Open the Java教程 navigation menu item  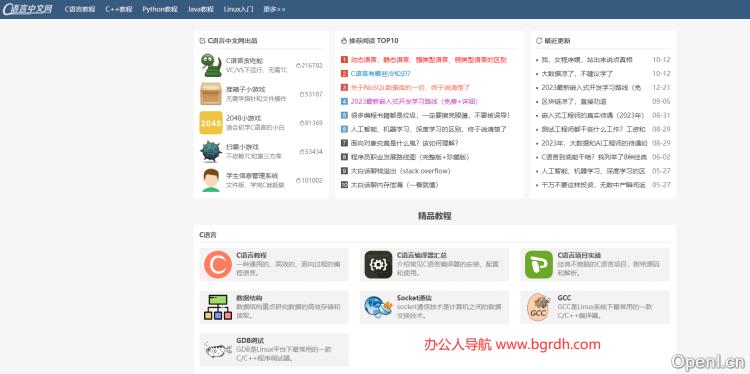(200, 9)
